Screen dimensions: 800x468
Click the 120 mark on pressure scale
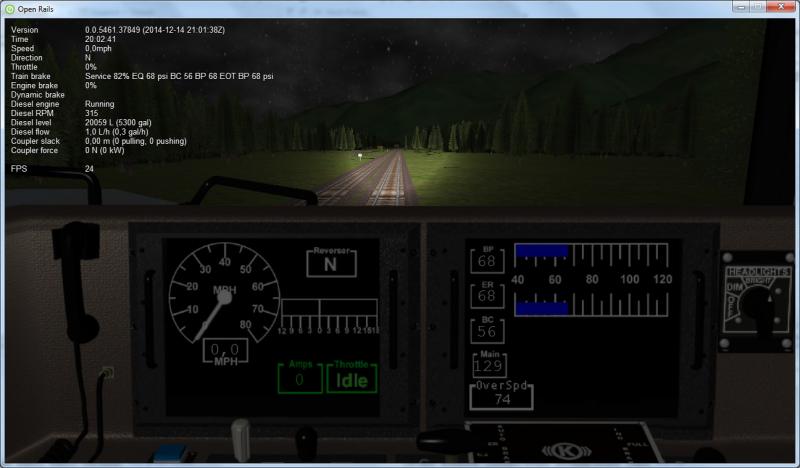[662, 279]
